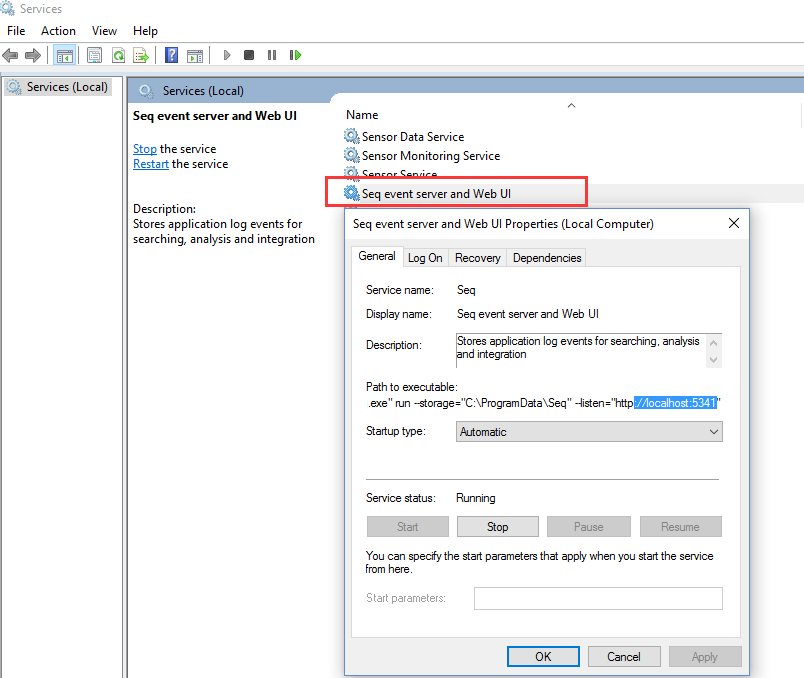This screenshot has height=678, width=804.
Task: Click OK in Properties dialog
Action: click(543, 656)
